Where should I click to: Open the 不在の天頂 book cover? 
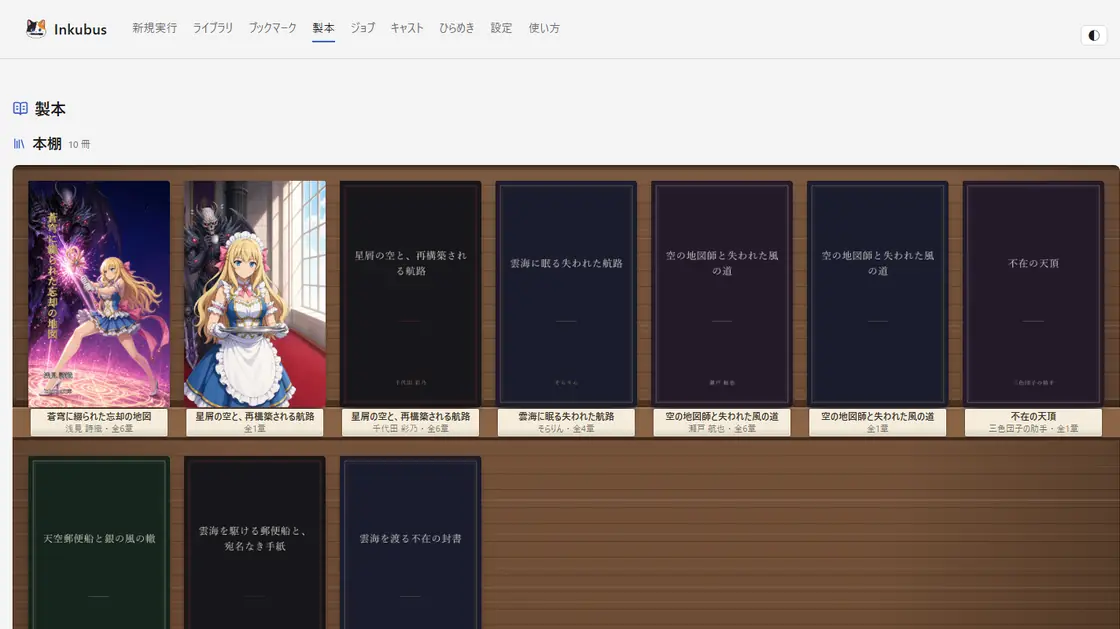[1034, 293]
